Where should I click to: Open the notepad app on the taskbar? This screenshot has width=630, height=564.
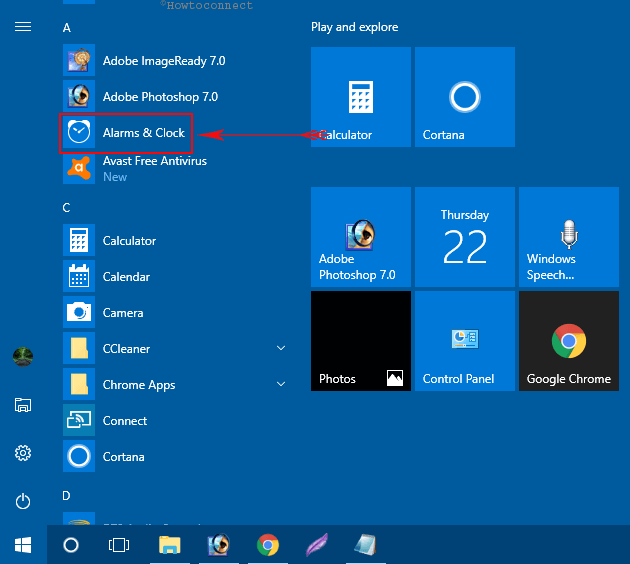366,545
